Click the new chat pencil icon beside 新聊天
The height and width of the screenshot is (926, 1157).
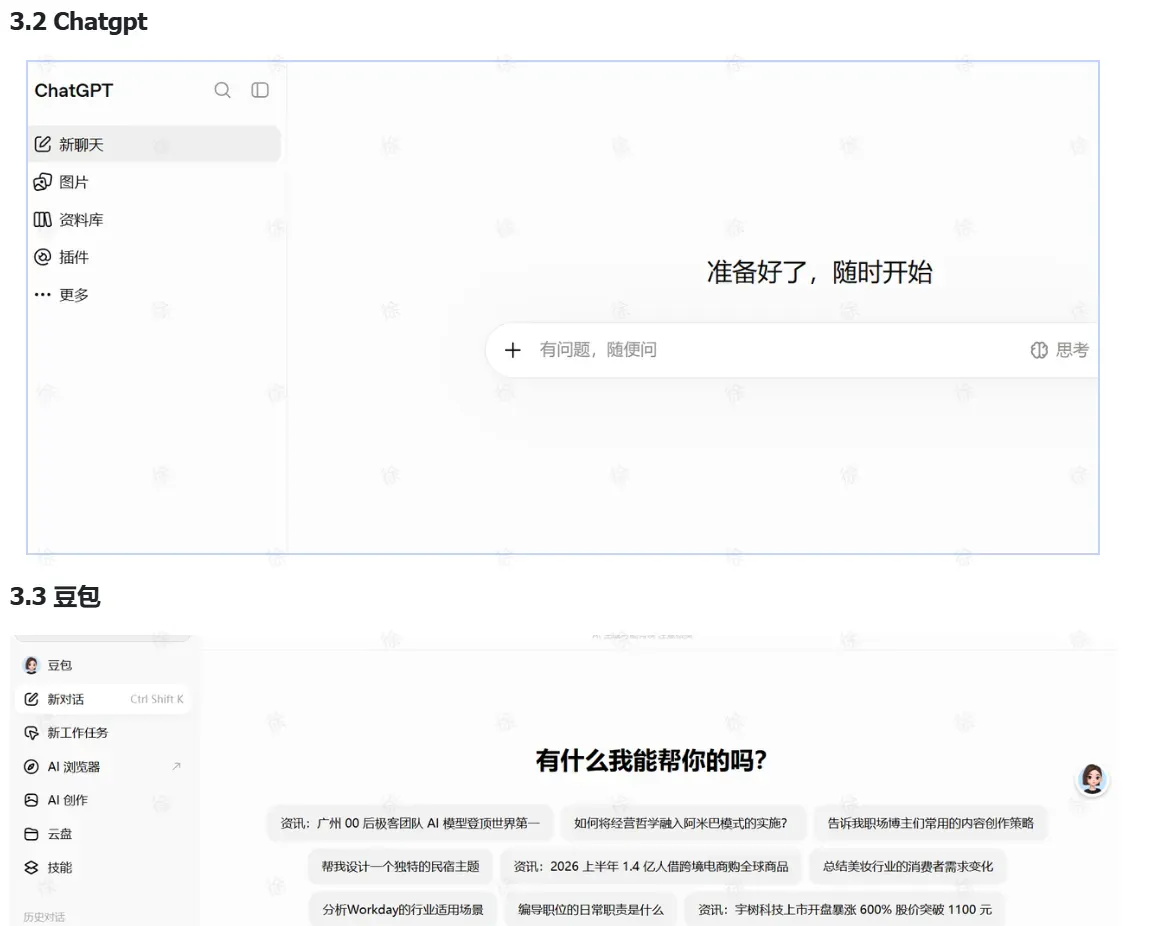click(43, 144)
